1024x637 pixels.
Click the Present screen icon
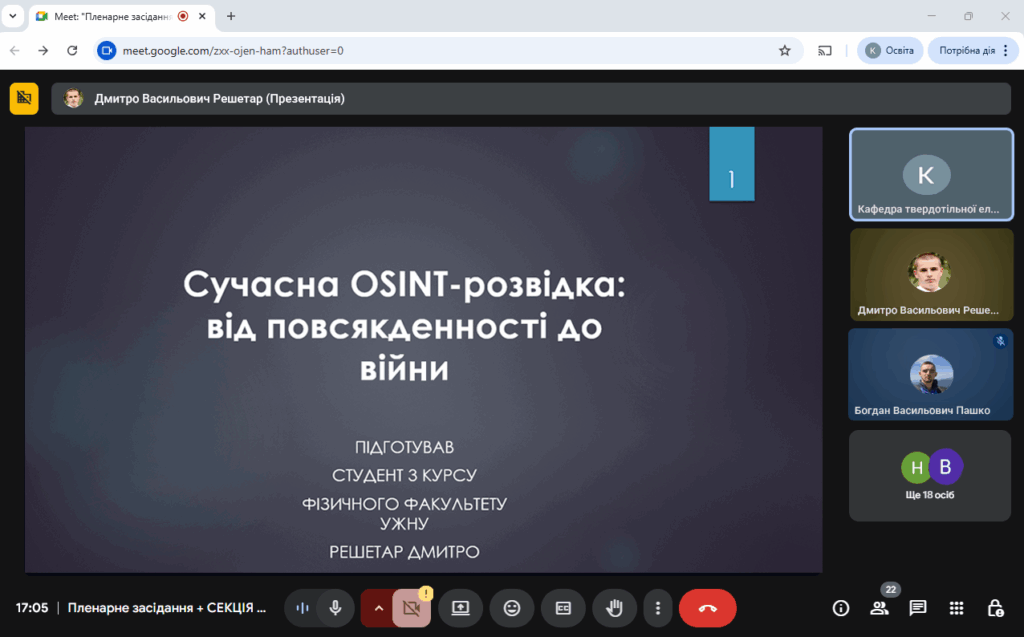460,608
